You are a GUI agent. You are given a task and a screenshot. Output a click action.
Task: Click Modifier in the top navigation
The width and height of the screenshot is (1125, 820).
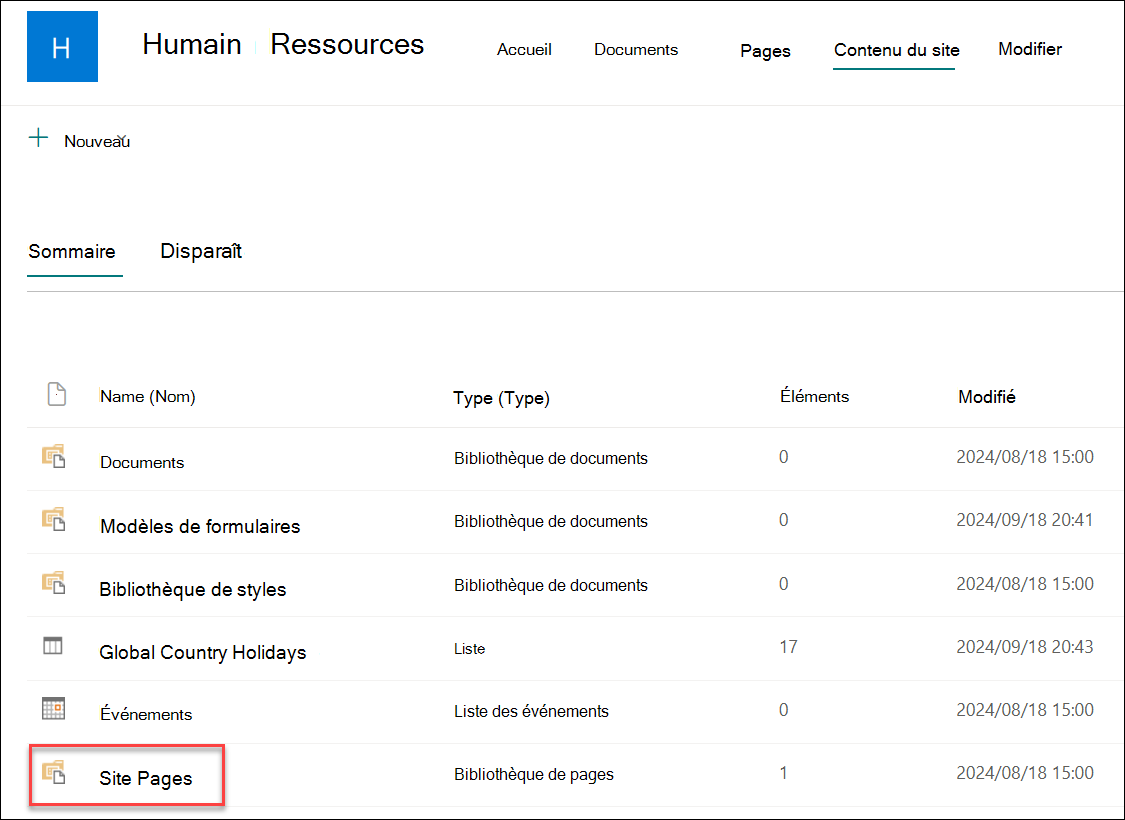click(x=1030, y=49)
